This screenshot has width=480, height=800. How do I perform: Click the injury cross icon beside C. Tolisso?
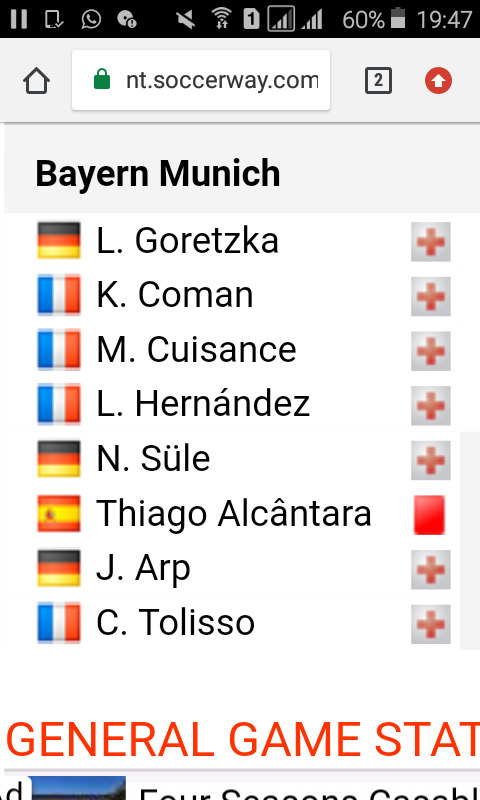coord(431,624)
